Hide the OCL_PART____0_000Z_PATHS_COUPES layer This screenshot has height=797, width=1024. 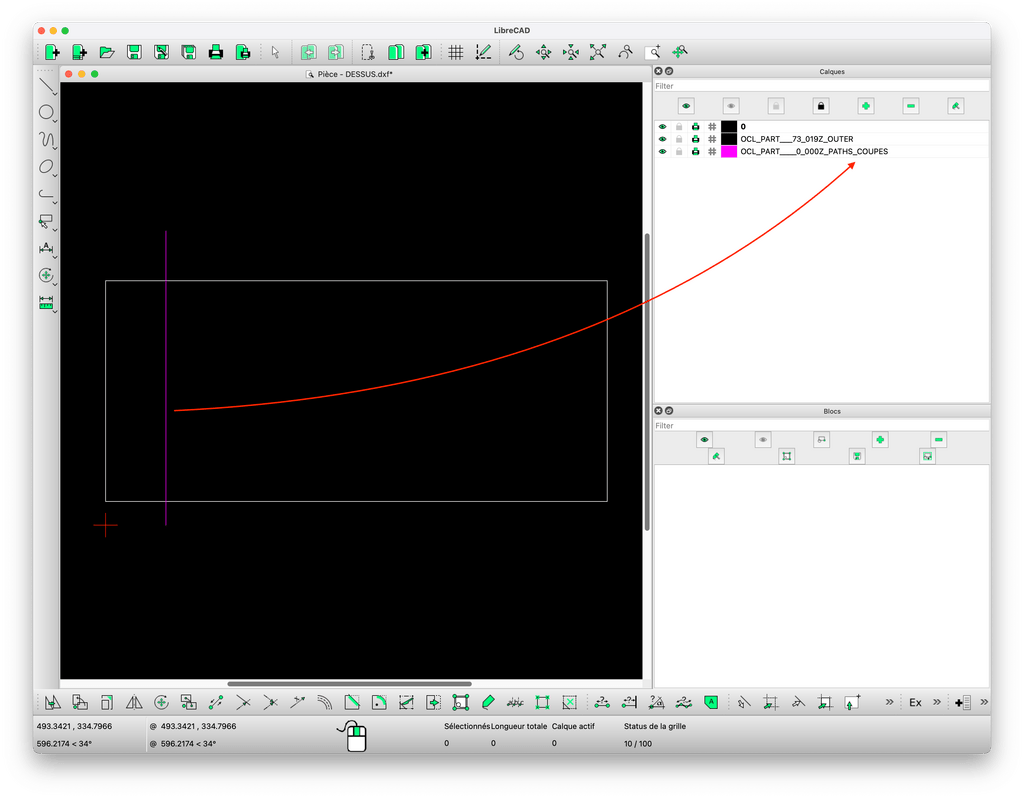point(662,152)
